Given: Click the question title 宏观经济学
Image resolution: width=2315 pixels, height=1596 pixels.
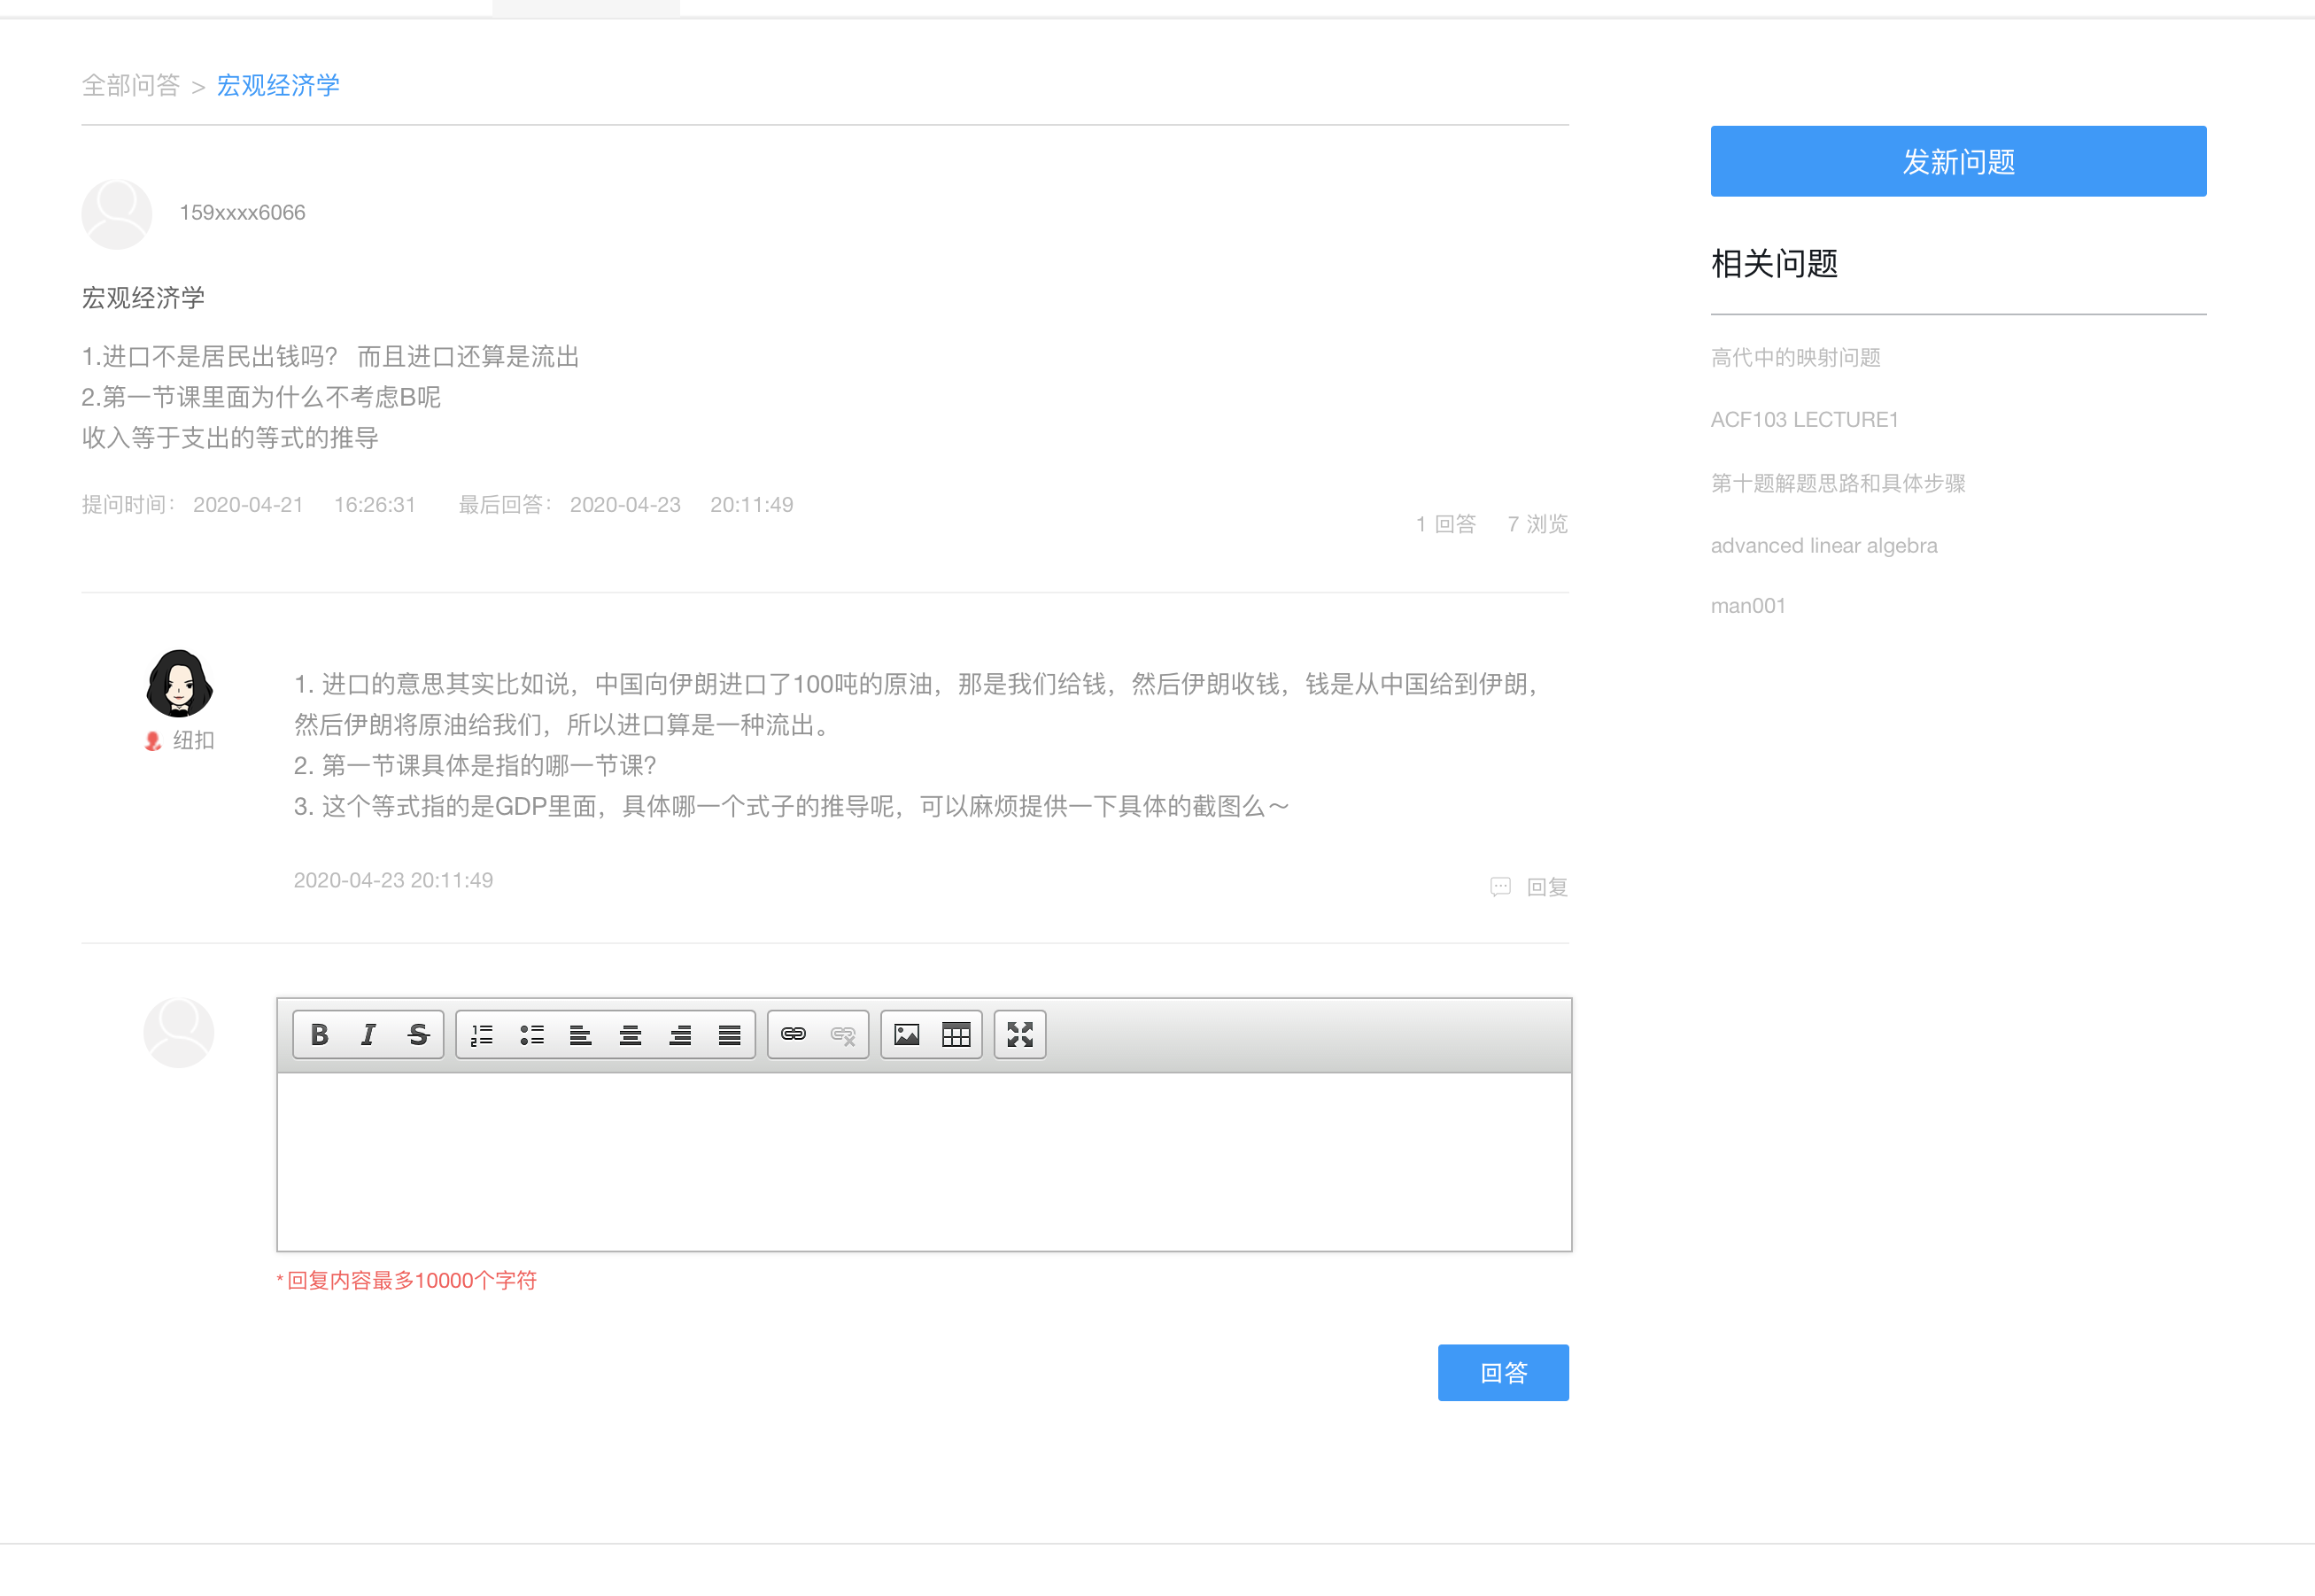Looking at the screenshot, I should pyautogui.click(x=143, y=297).
